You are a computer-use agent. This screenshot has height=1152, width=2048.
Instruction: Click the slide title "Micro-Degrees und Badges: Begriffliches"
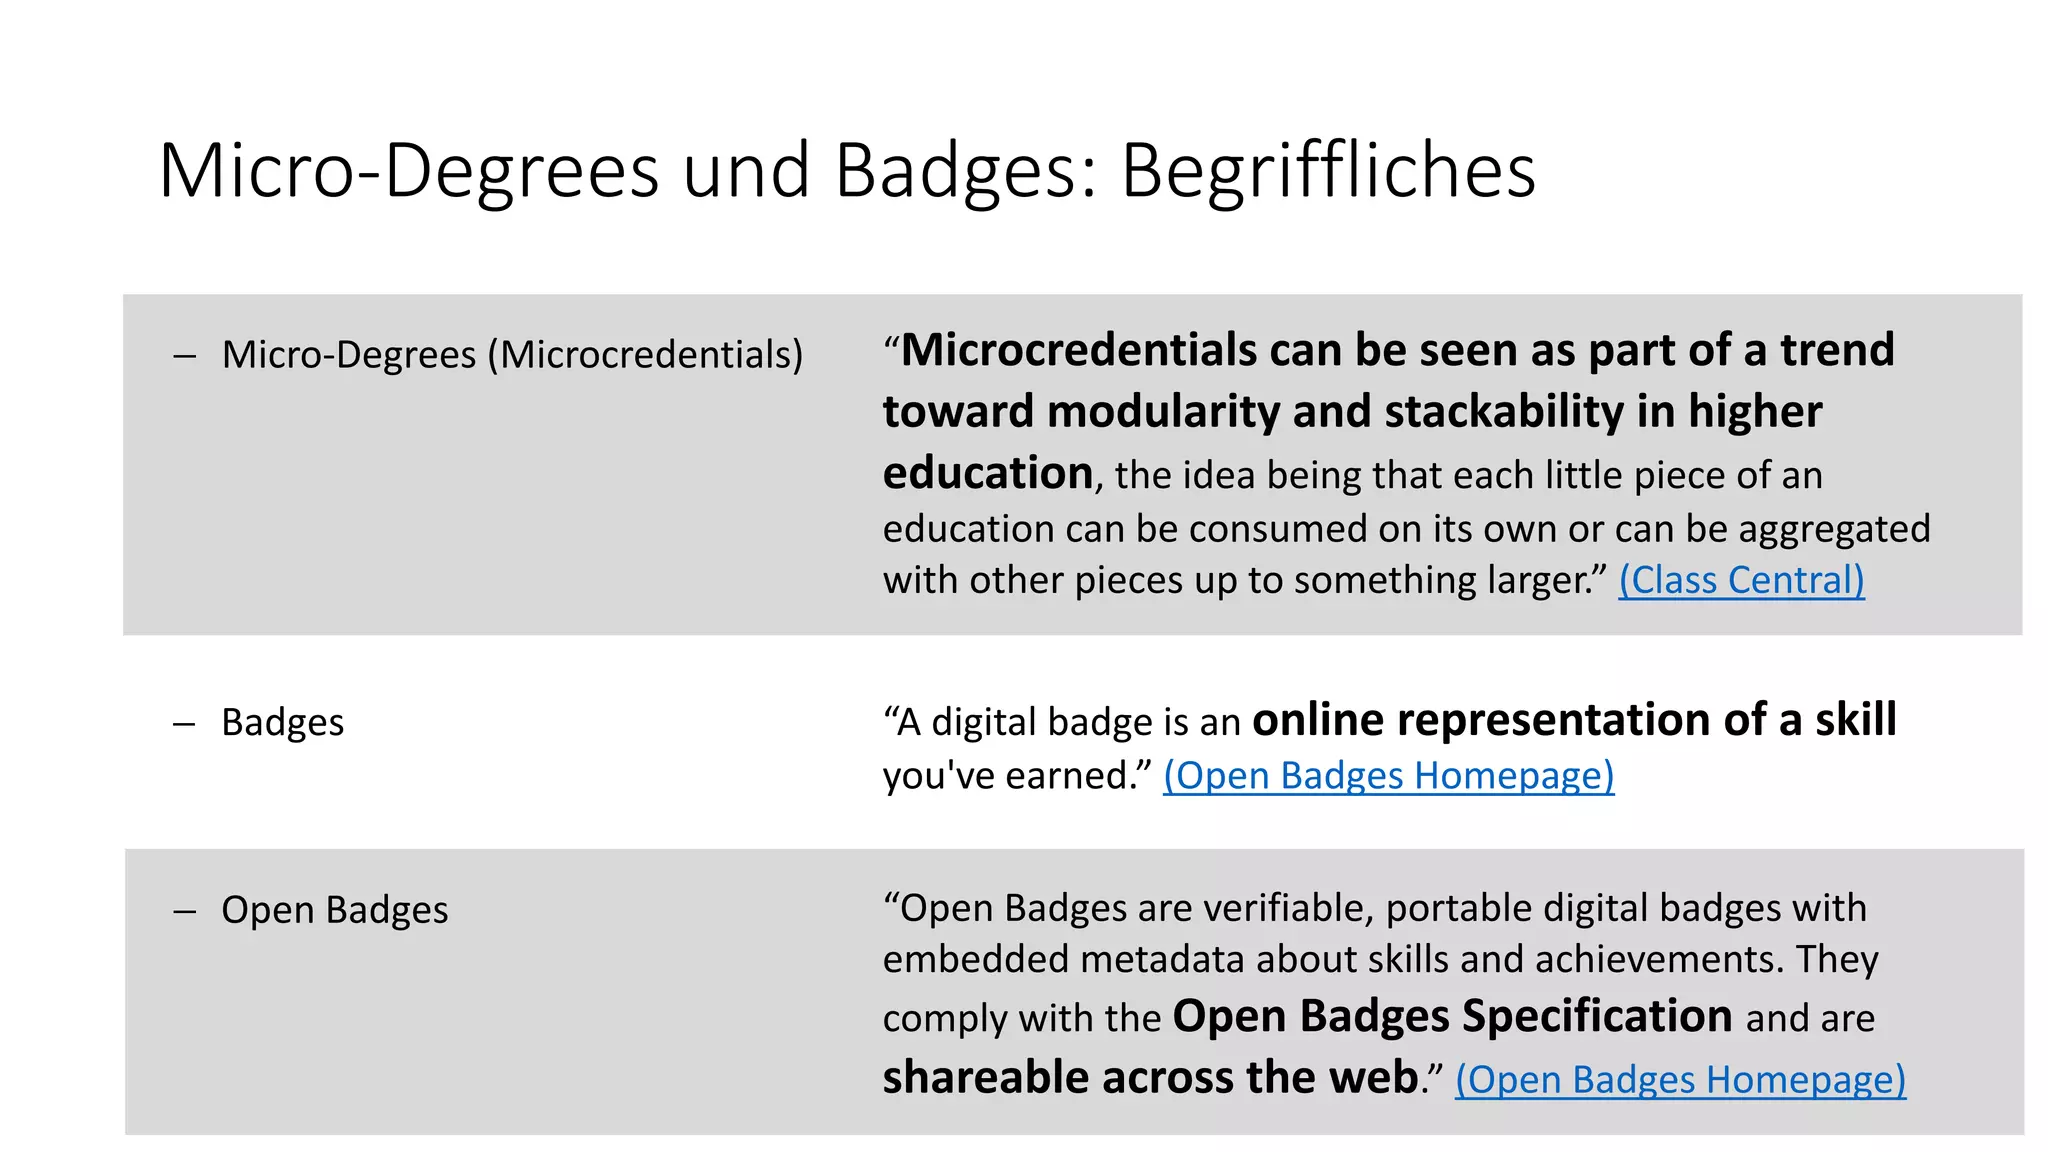[847, 171]
